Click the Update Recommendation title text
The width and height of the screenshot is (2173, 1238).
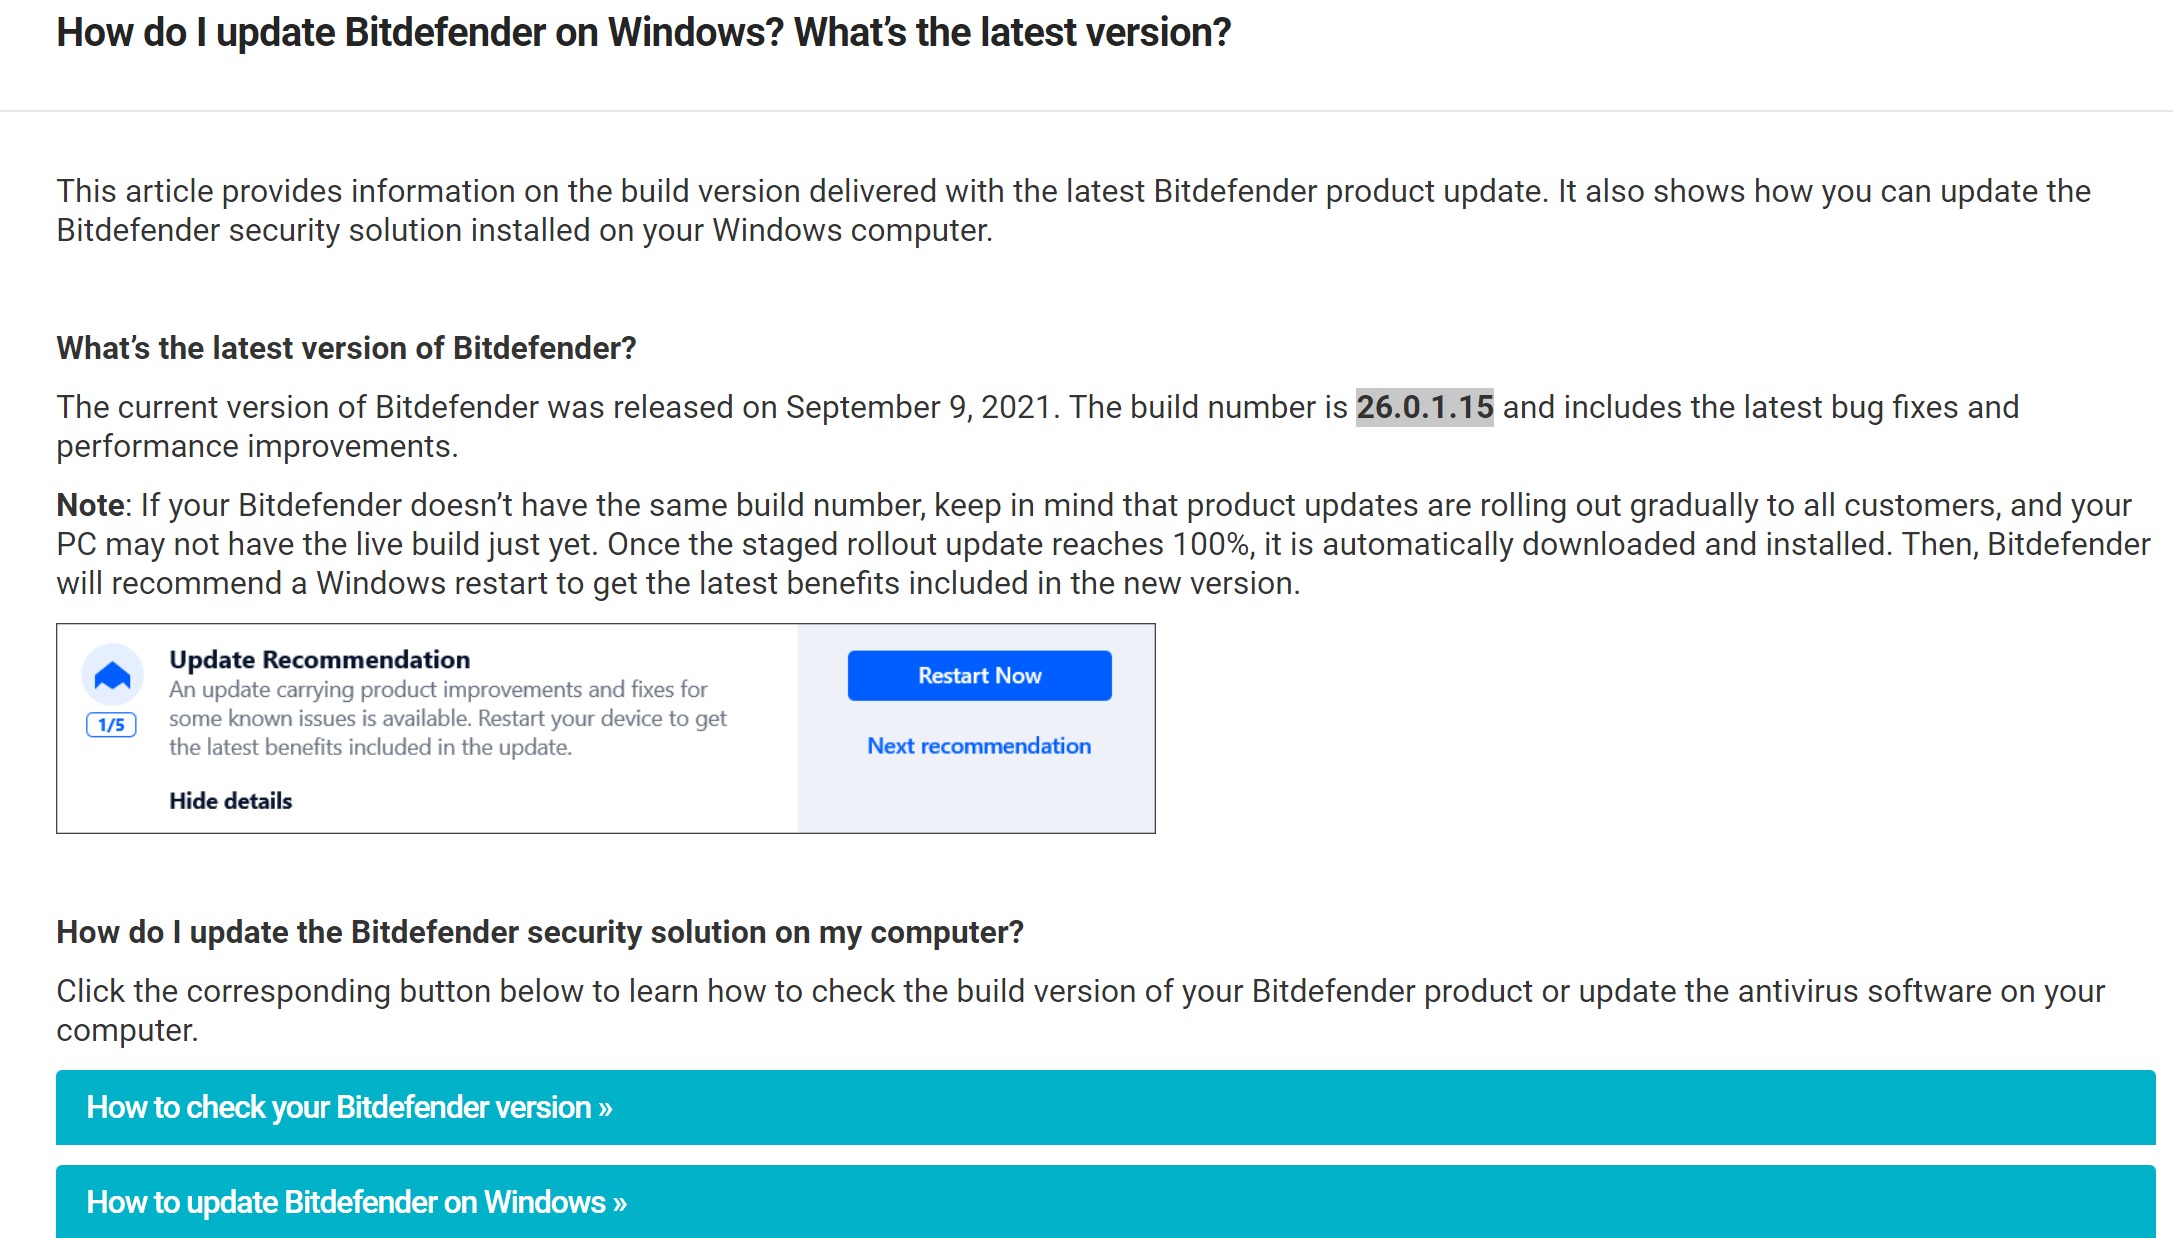point(319,660)
